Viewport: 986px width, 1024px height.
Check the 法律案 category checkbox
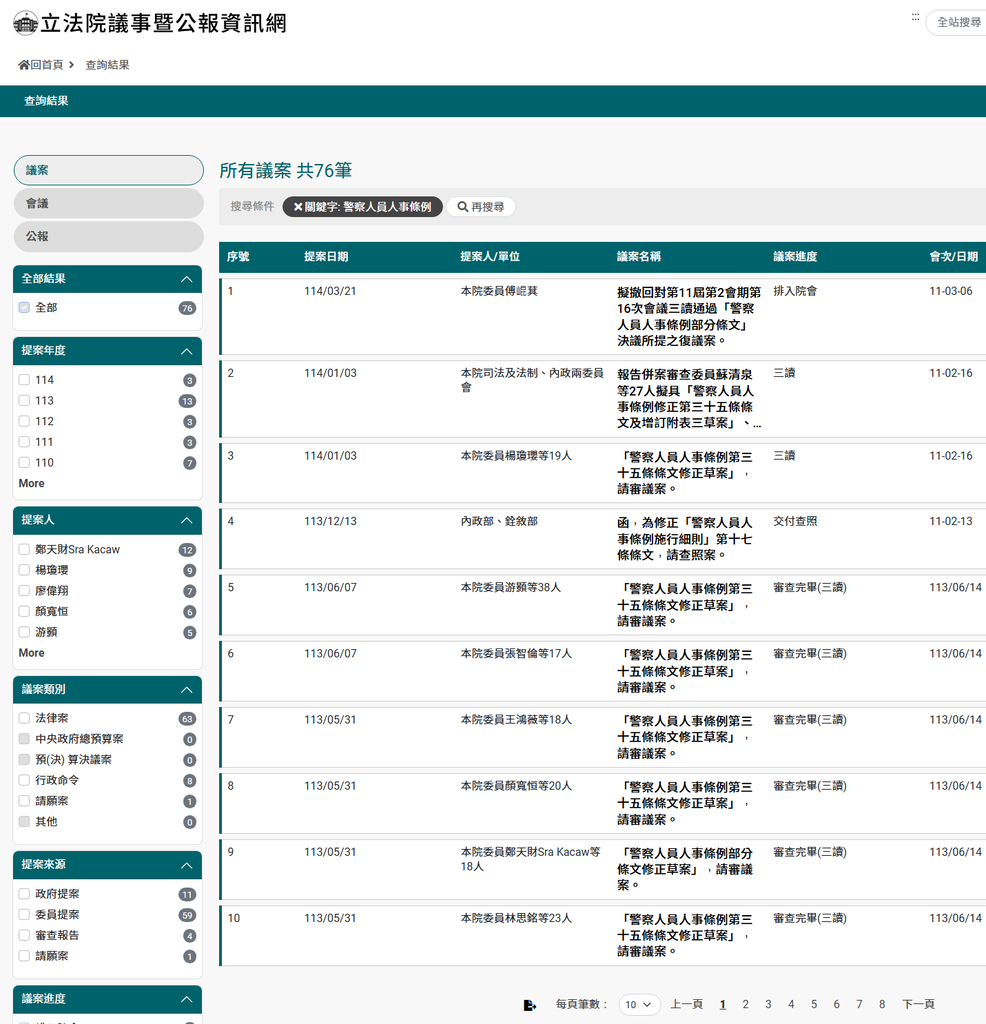coord(24,718)
